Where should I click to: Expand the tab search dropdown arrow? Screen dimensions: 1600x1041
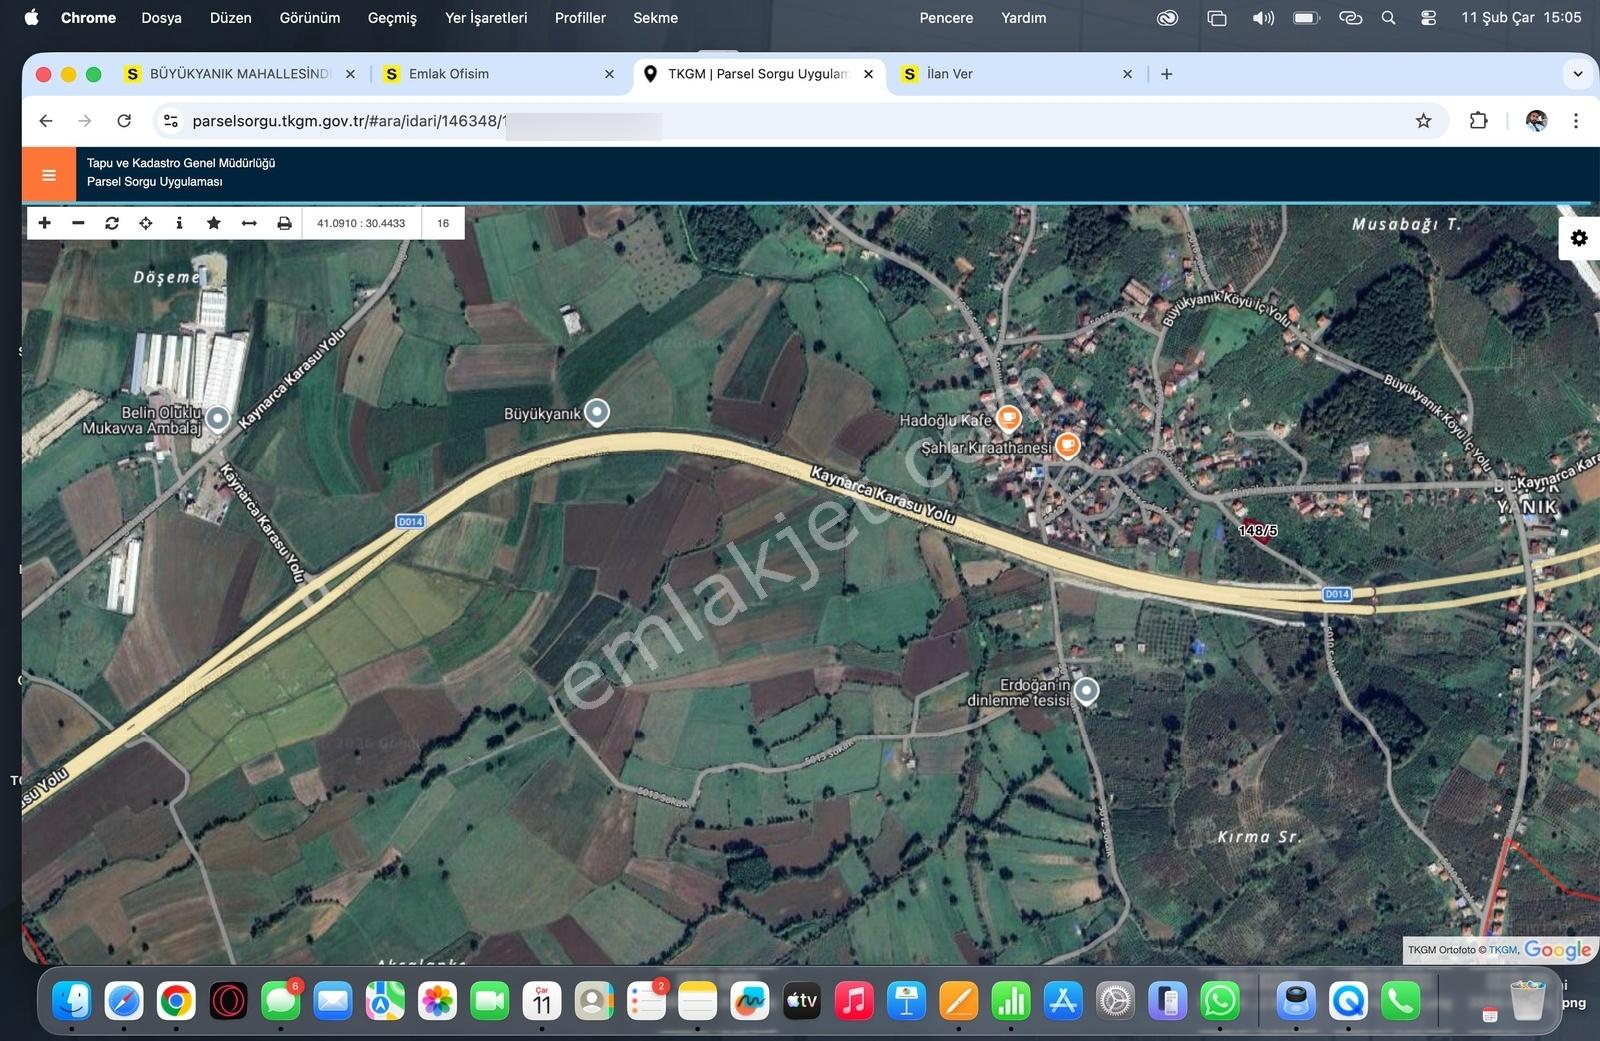point(1578,74)
